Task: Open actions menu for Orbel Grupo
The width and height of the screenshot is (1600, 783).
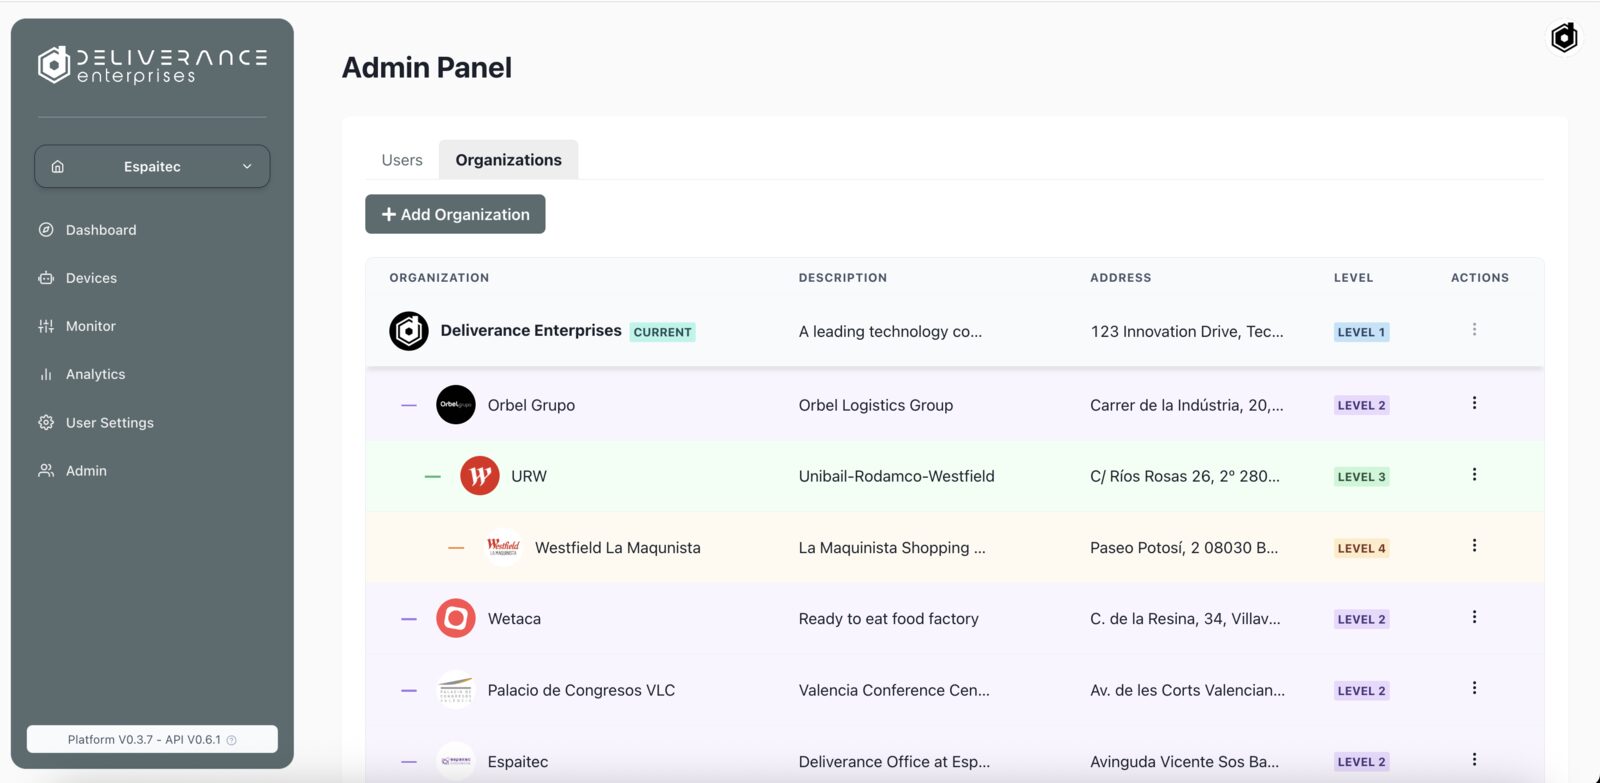Action: coord(1474,403)
